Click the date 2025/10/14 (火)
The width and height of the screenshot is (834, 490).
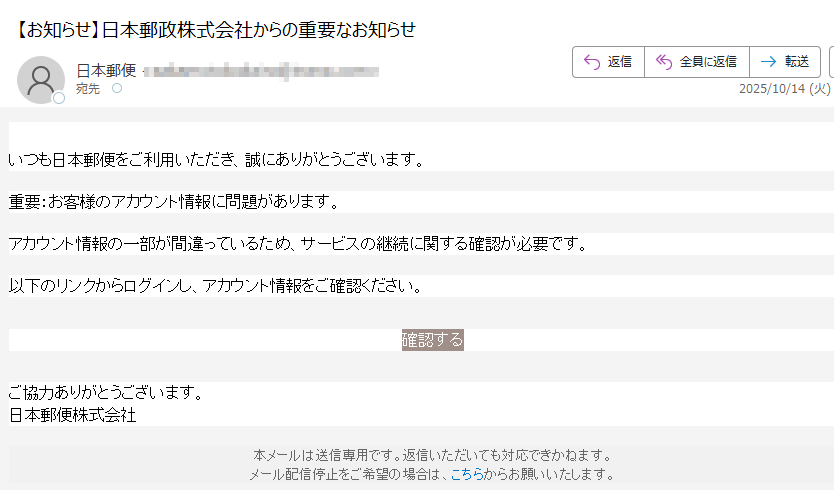point(785,89)
